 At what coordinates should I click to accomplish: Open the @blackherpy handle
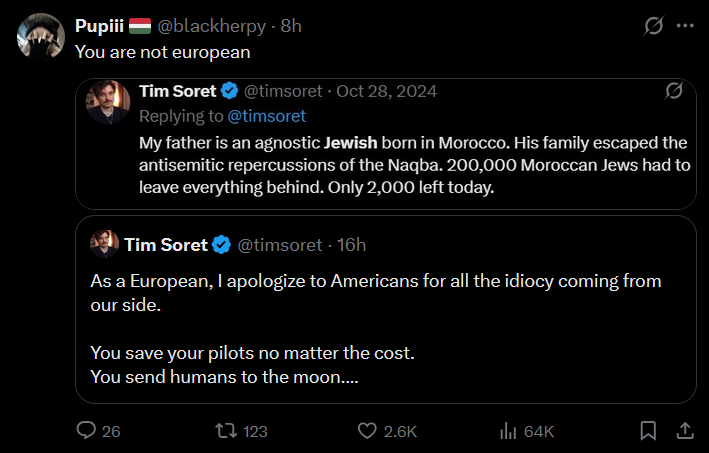[211, 26]
